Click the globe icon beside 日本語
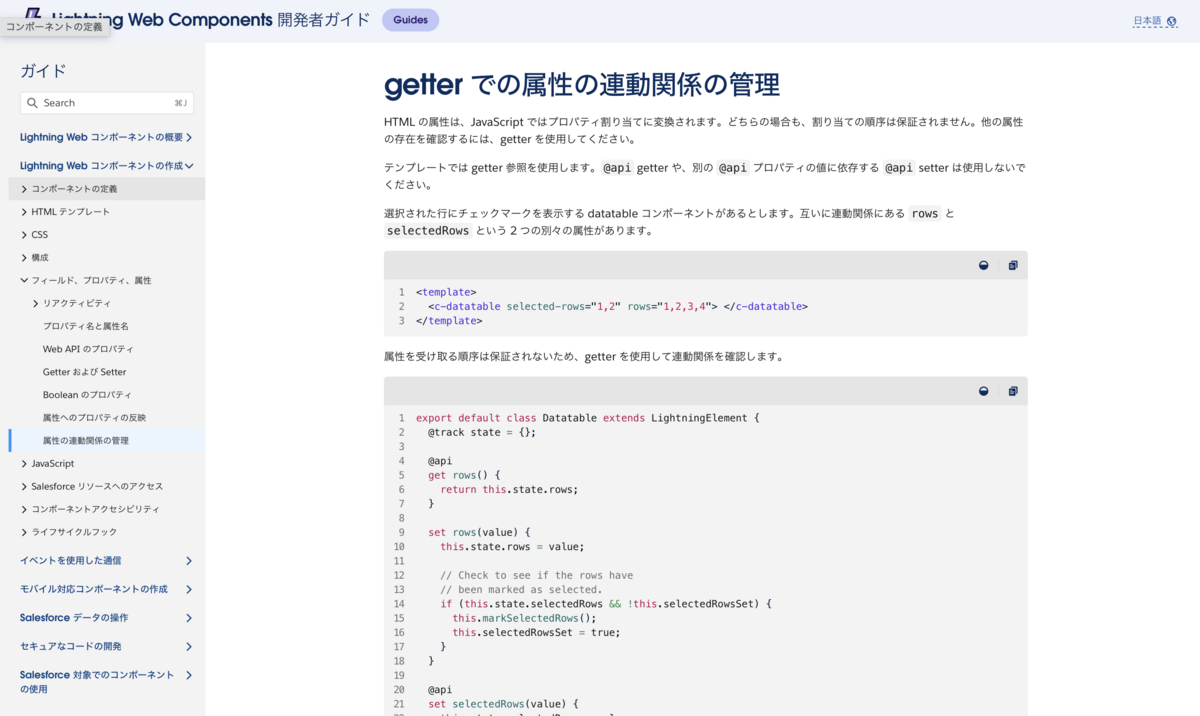 [x=1172, y=21]
